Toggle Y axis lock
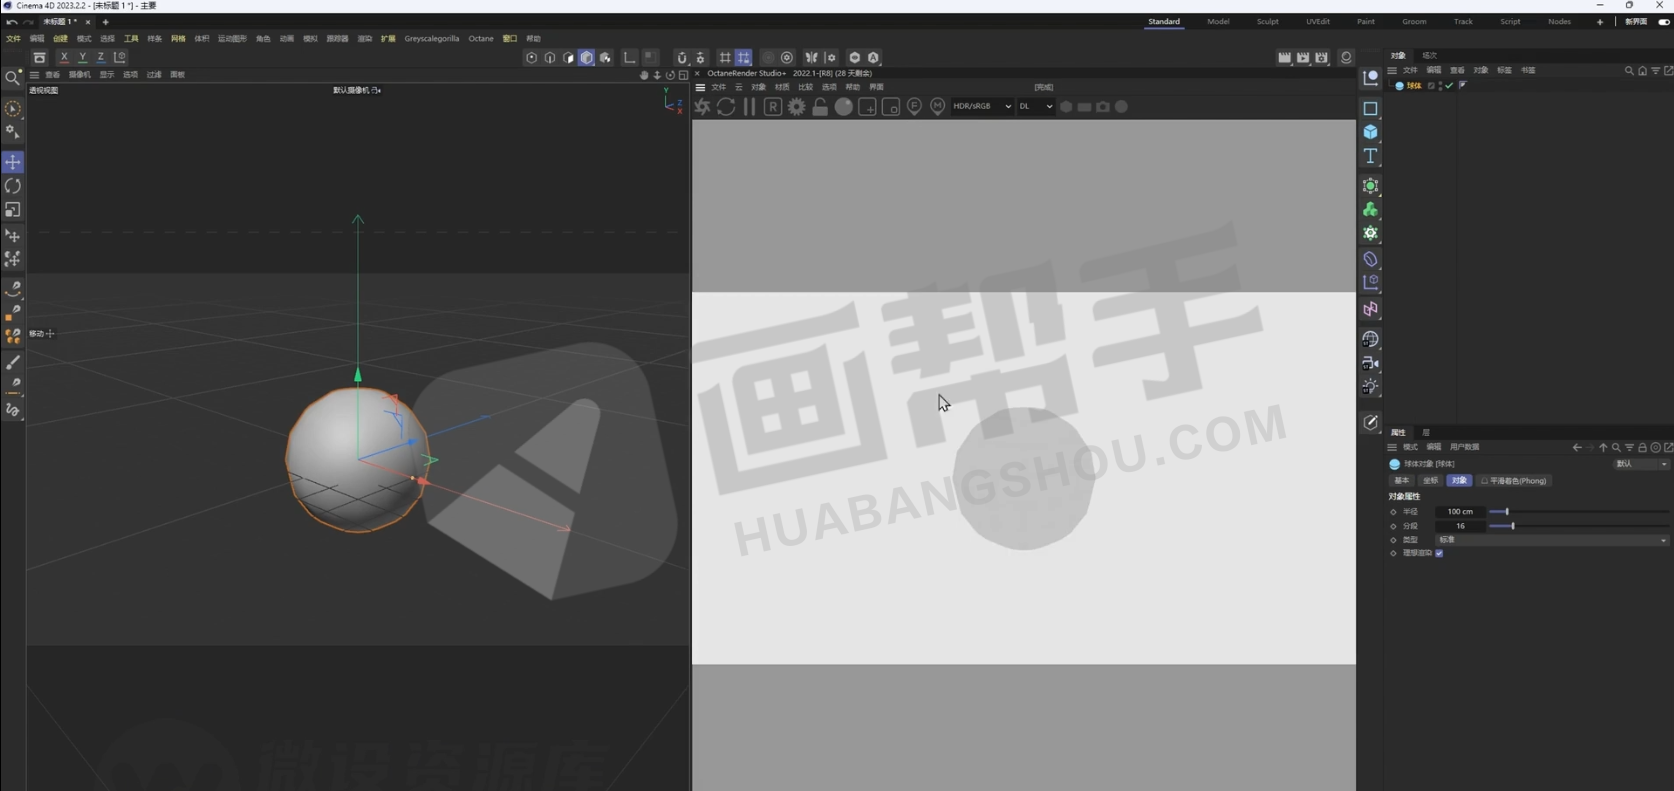The width and height of the screenshot is (1674, 791). click(83, 57)
